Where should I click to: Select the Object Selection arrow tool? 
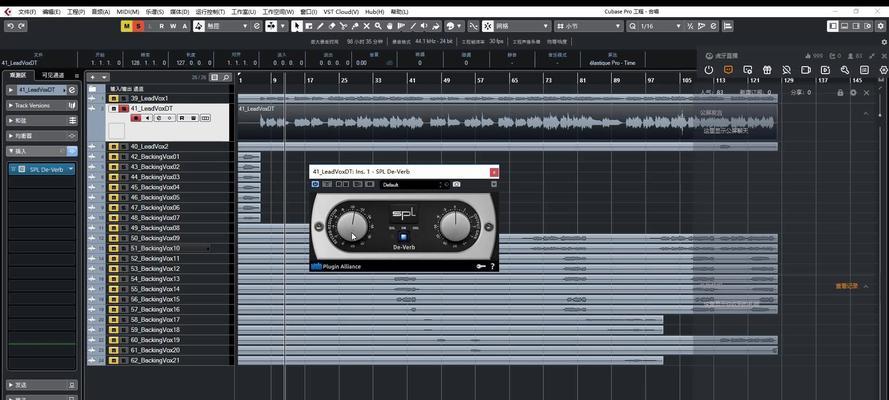(297, 26)
